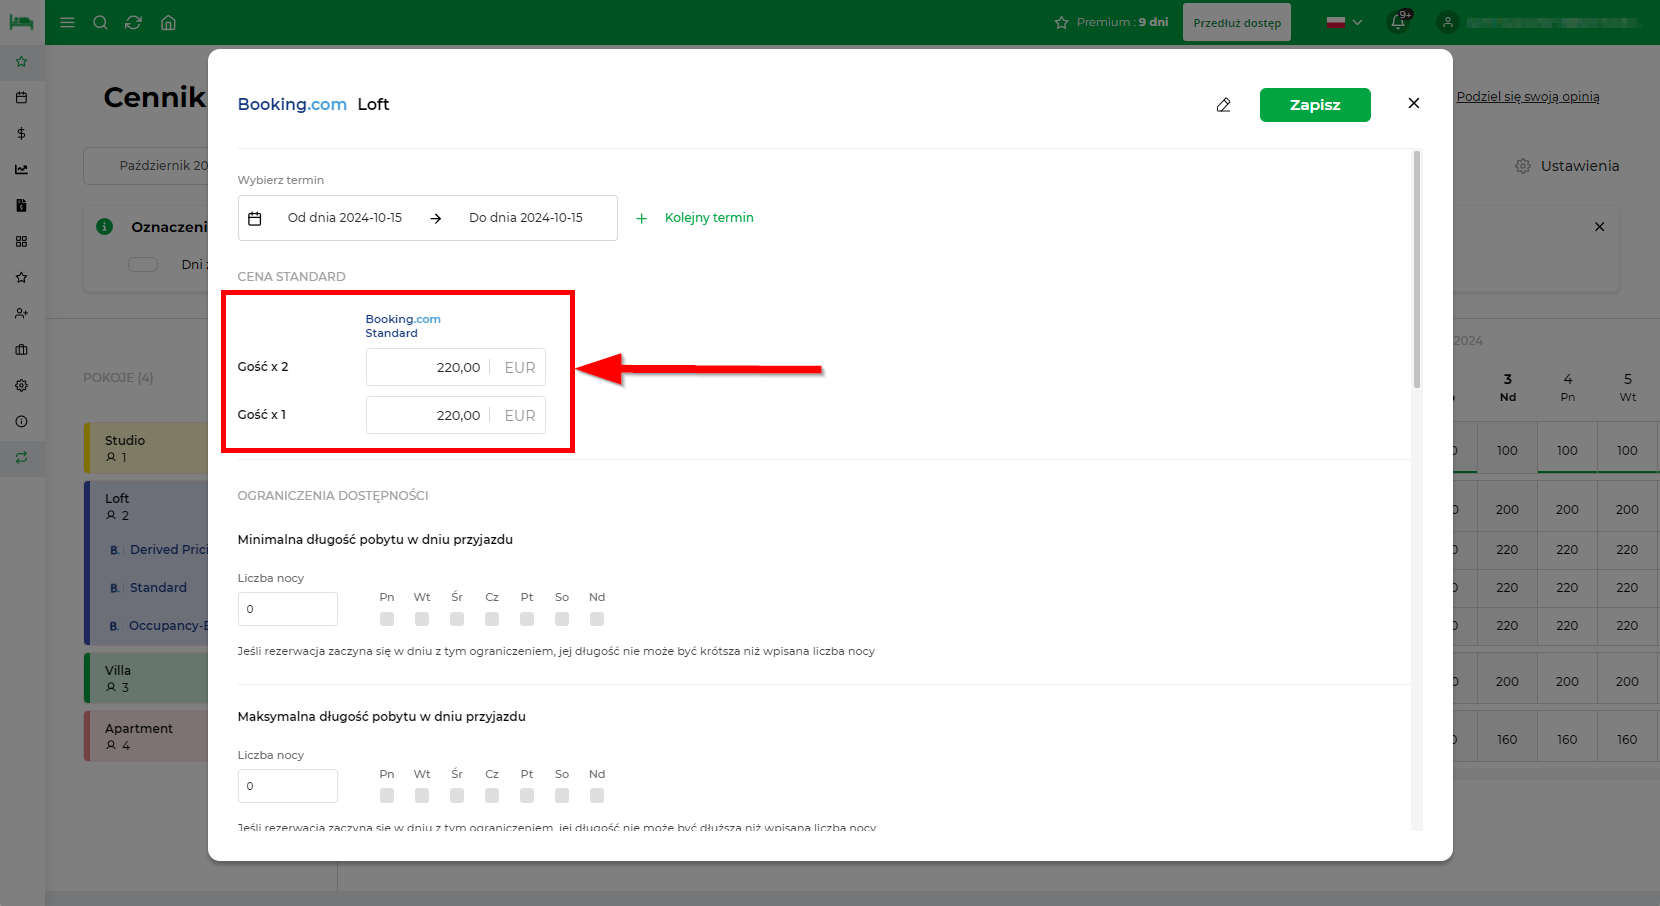This screenshot has width=1660, height=906.
Task: Select the Studio room row
Action: 146,448
